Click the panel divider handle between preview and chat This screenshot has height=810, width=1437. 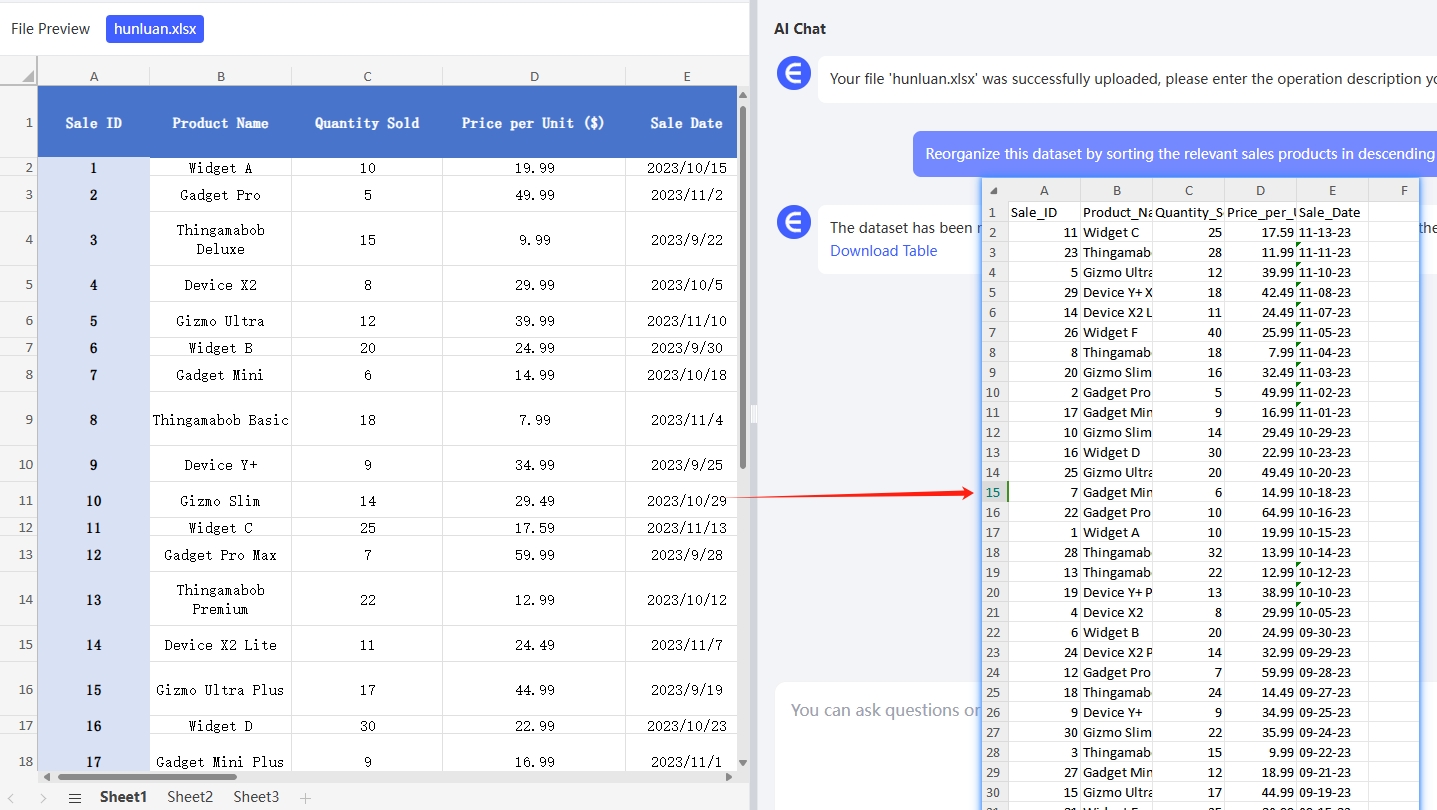click(x=754, y=413)
